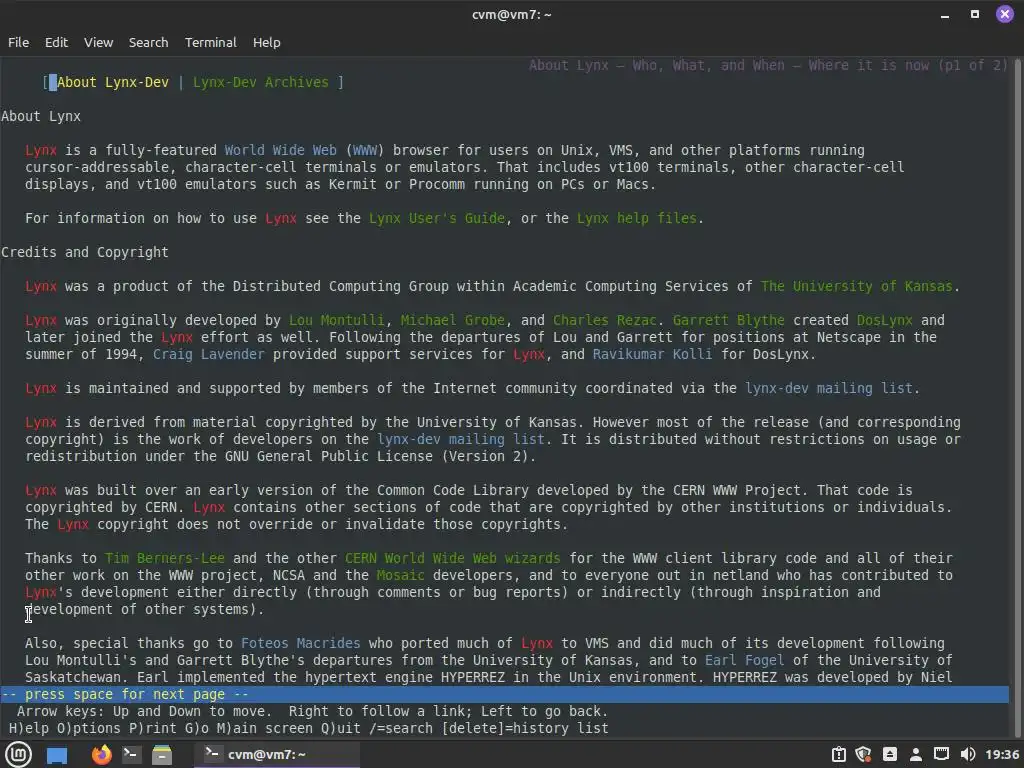Click the green DosLynx link
This screenshot has width=1024, height=768.
(884, 320)
